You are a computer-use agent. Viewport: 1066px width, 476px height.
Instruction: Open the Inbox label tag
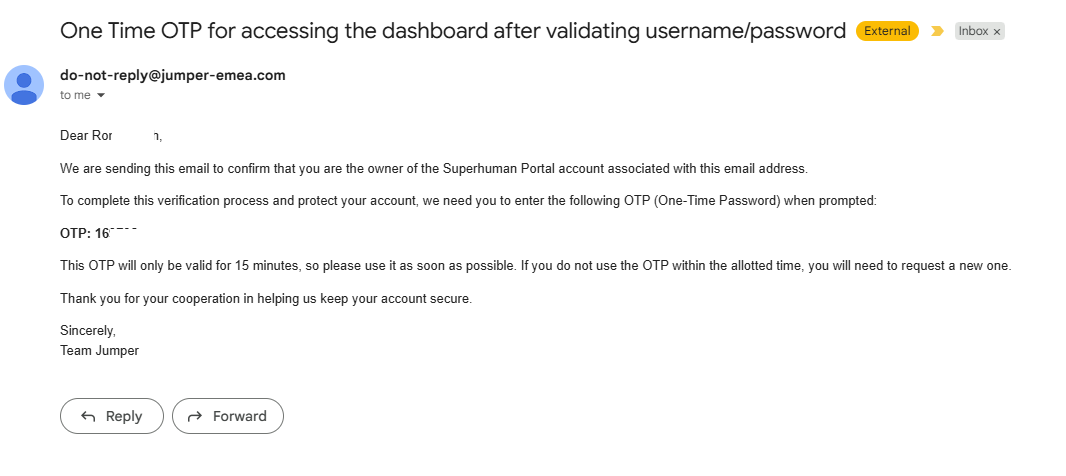pyautogui.click(x=973, y=31)
